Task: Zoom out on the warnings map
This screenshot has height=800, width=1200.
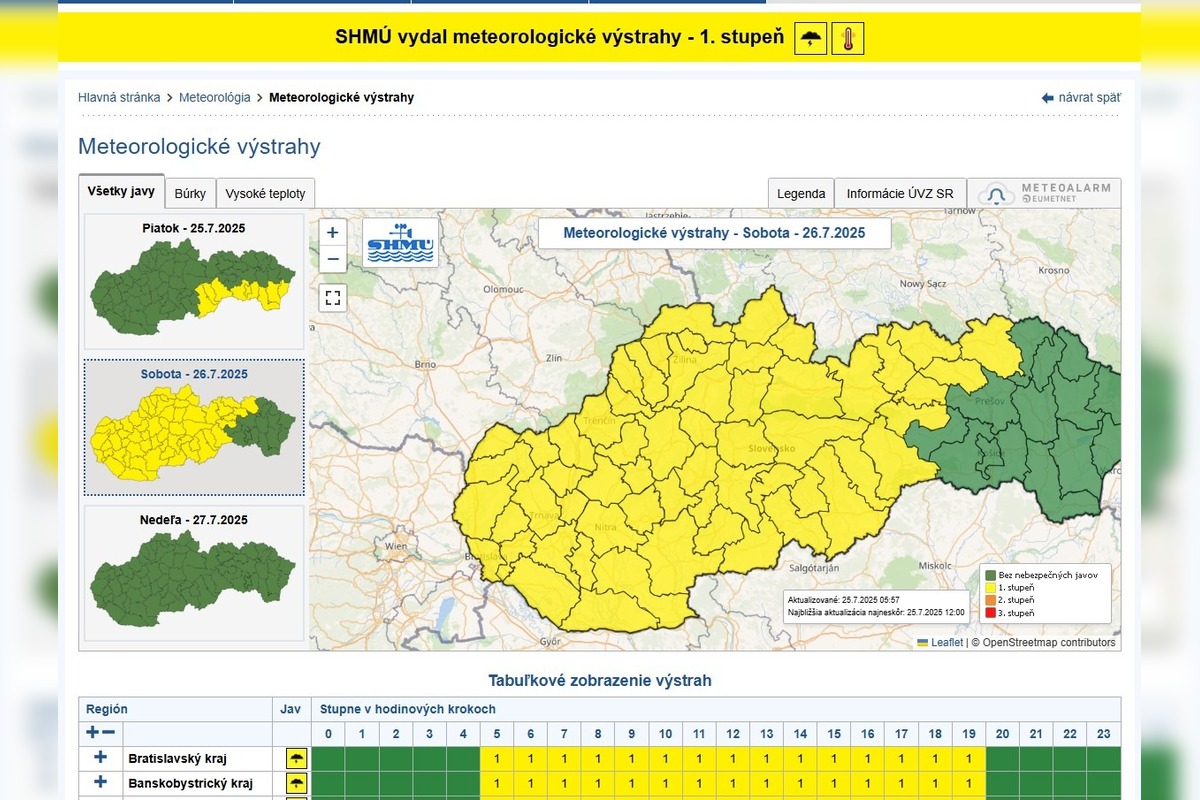Action: [x=333, y=260]
